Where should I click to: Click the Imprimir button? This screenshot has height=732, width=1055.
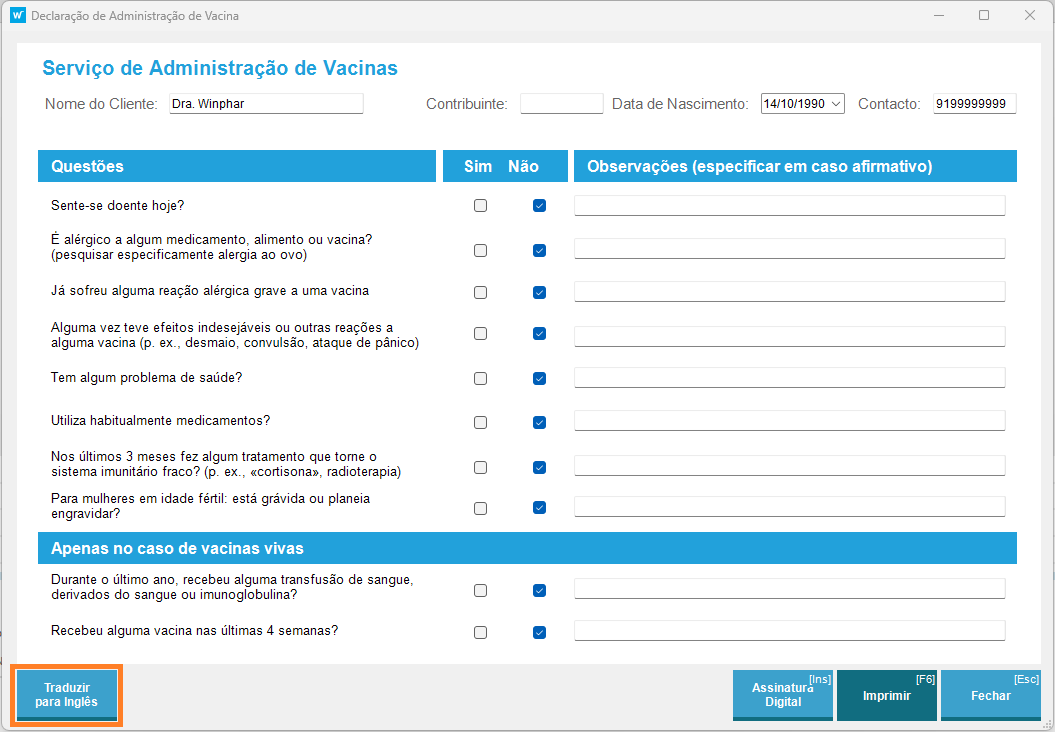point(886,695)
